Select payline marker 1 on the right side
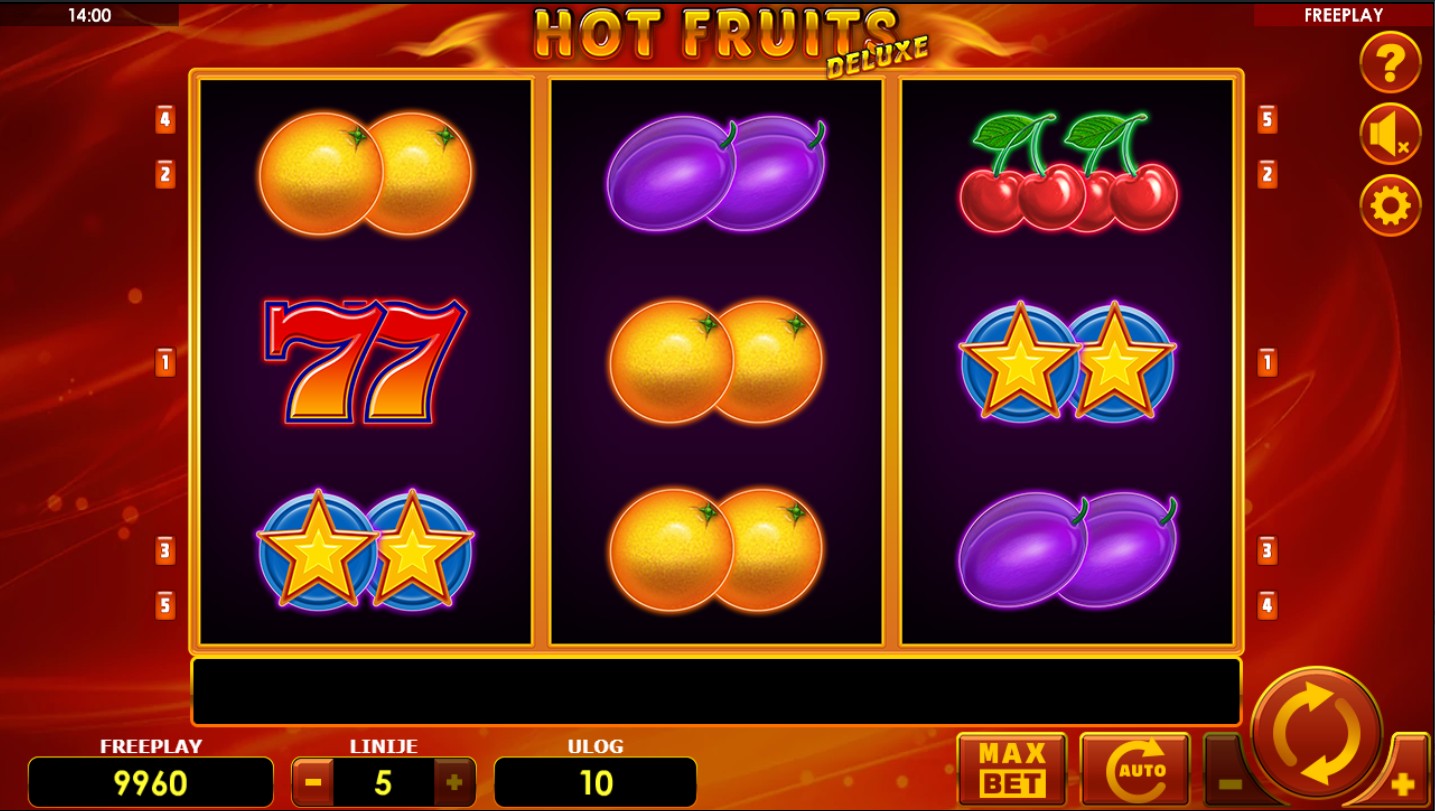This screenshot has width=1435, height=811. (1267, 362)
